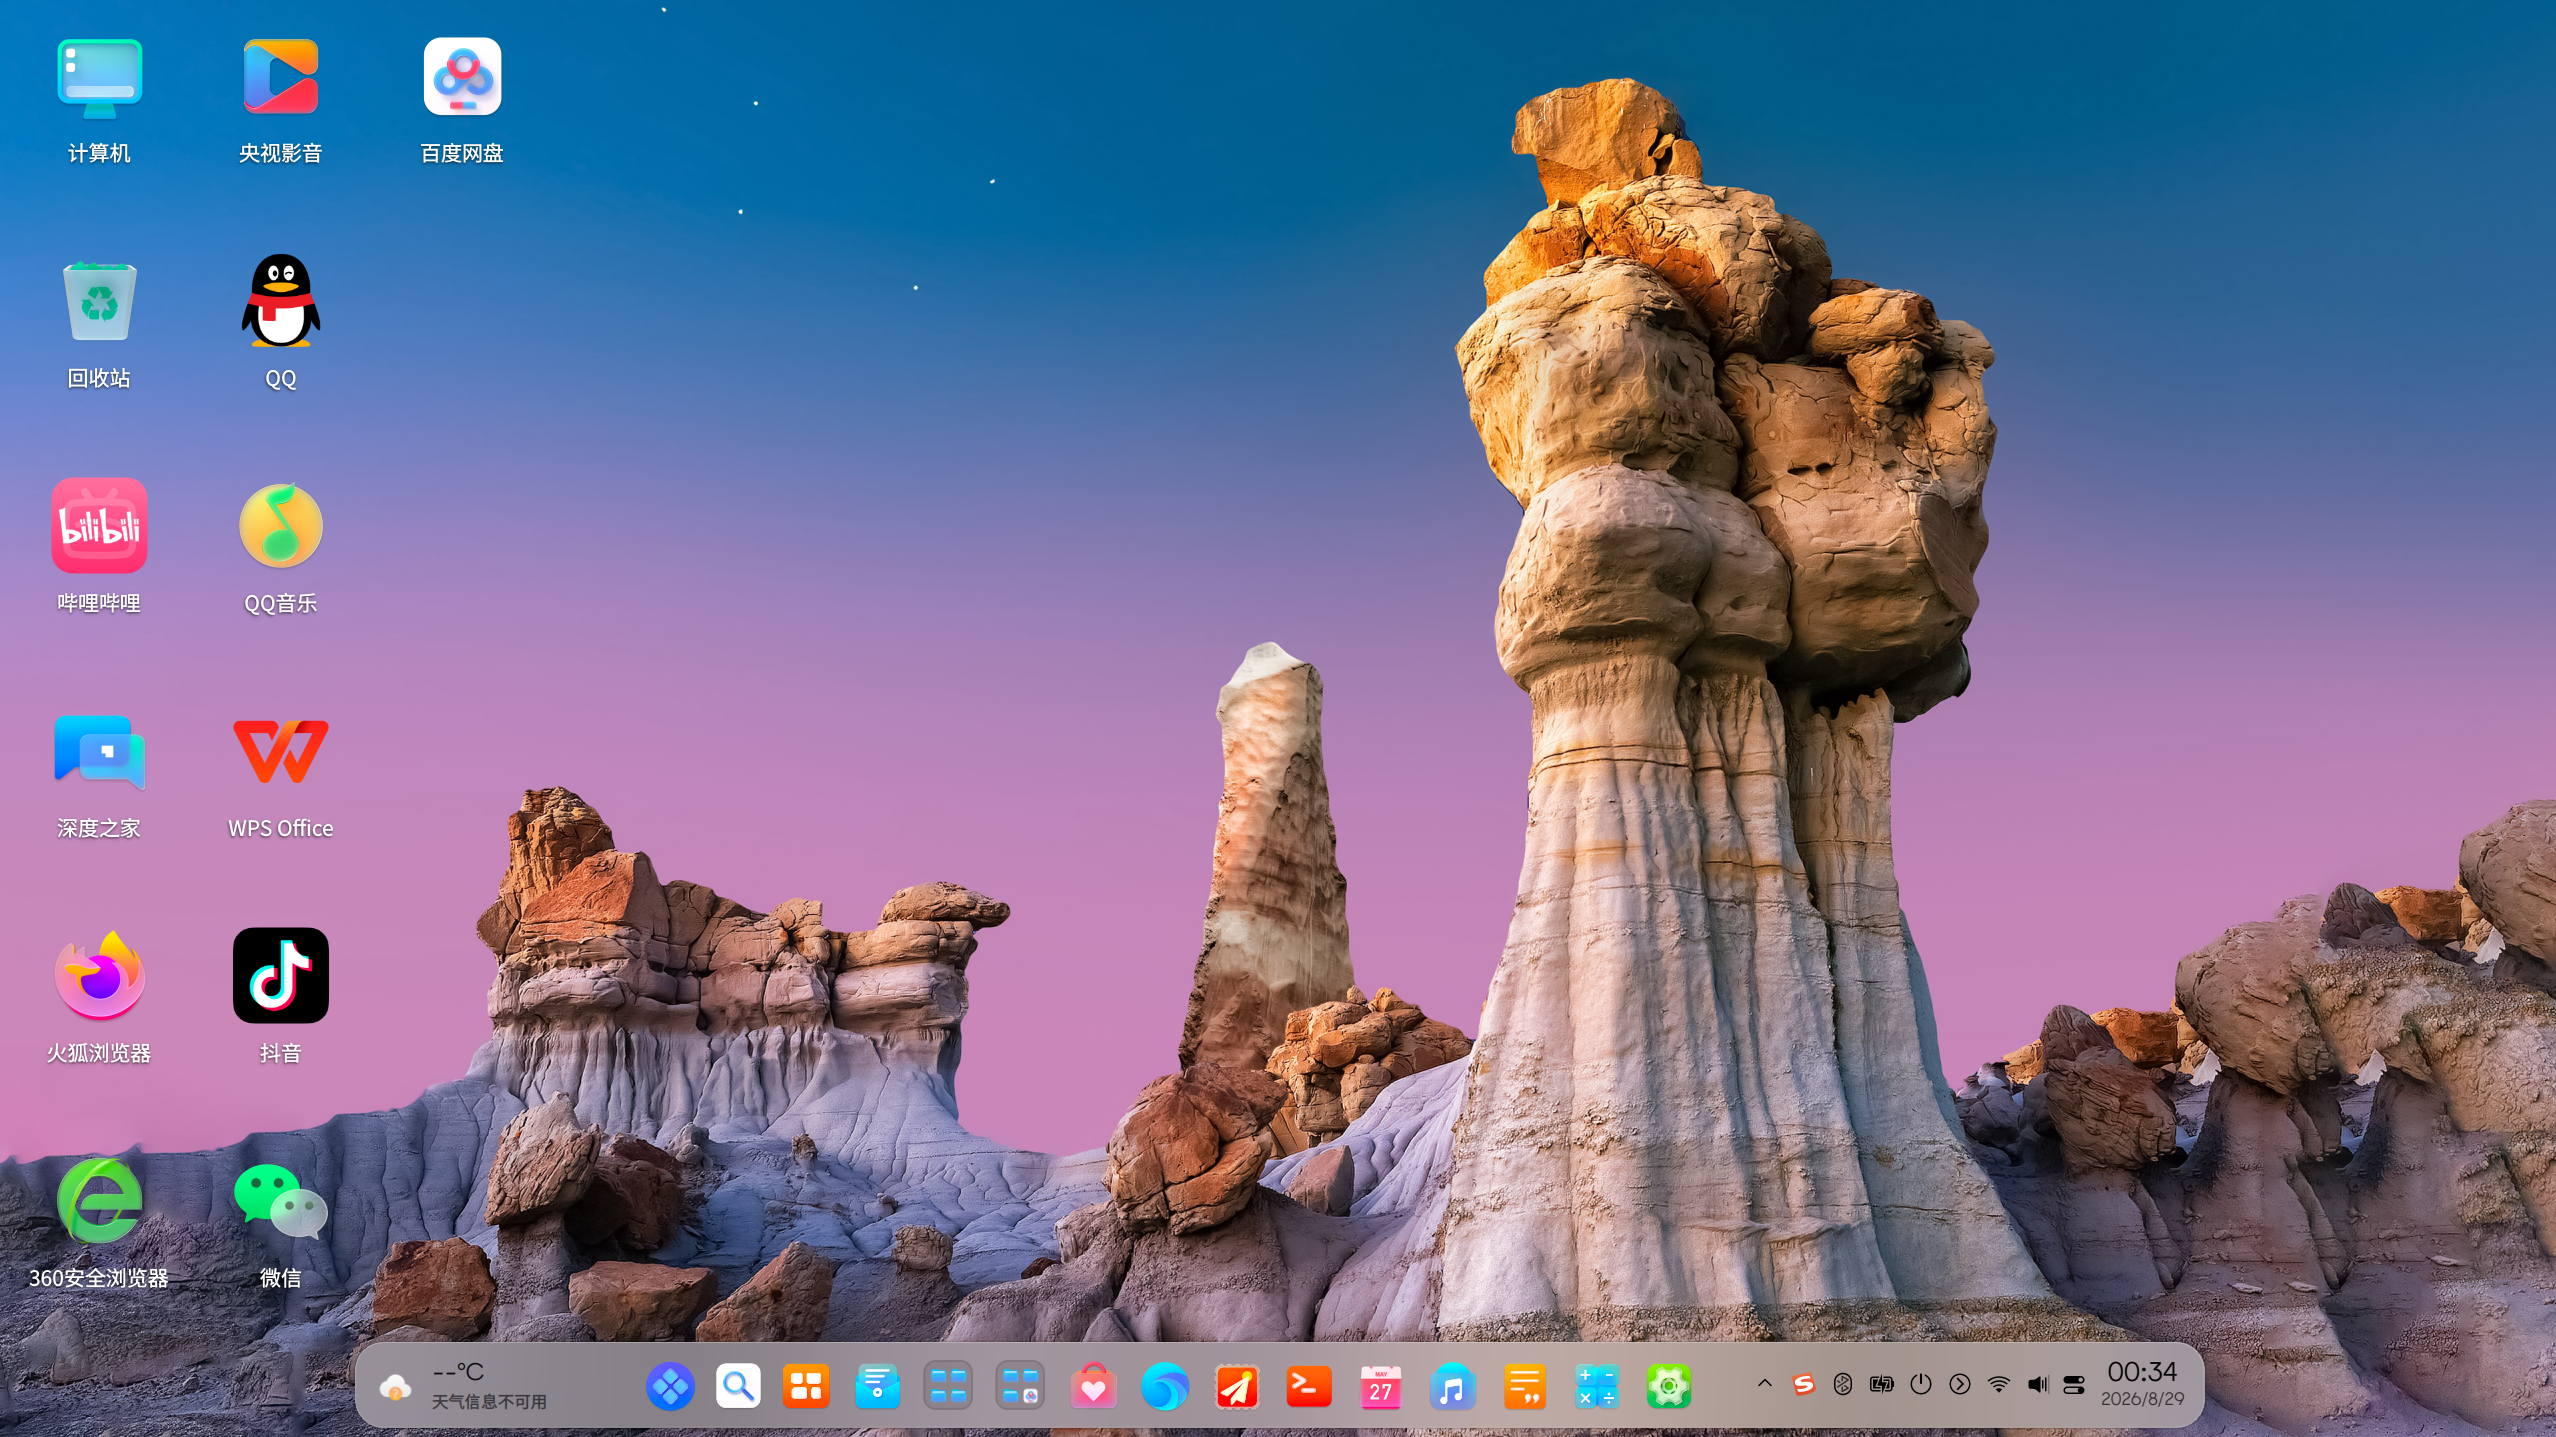Open the red paper-plane mail icon in dock
This screenshot has width=2556, height=1437.
point(1237,1387)
